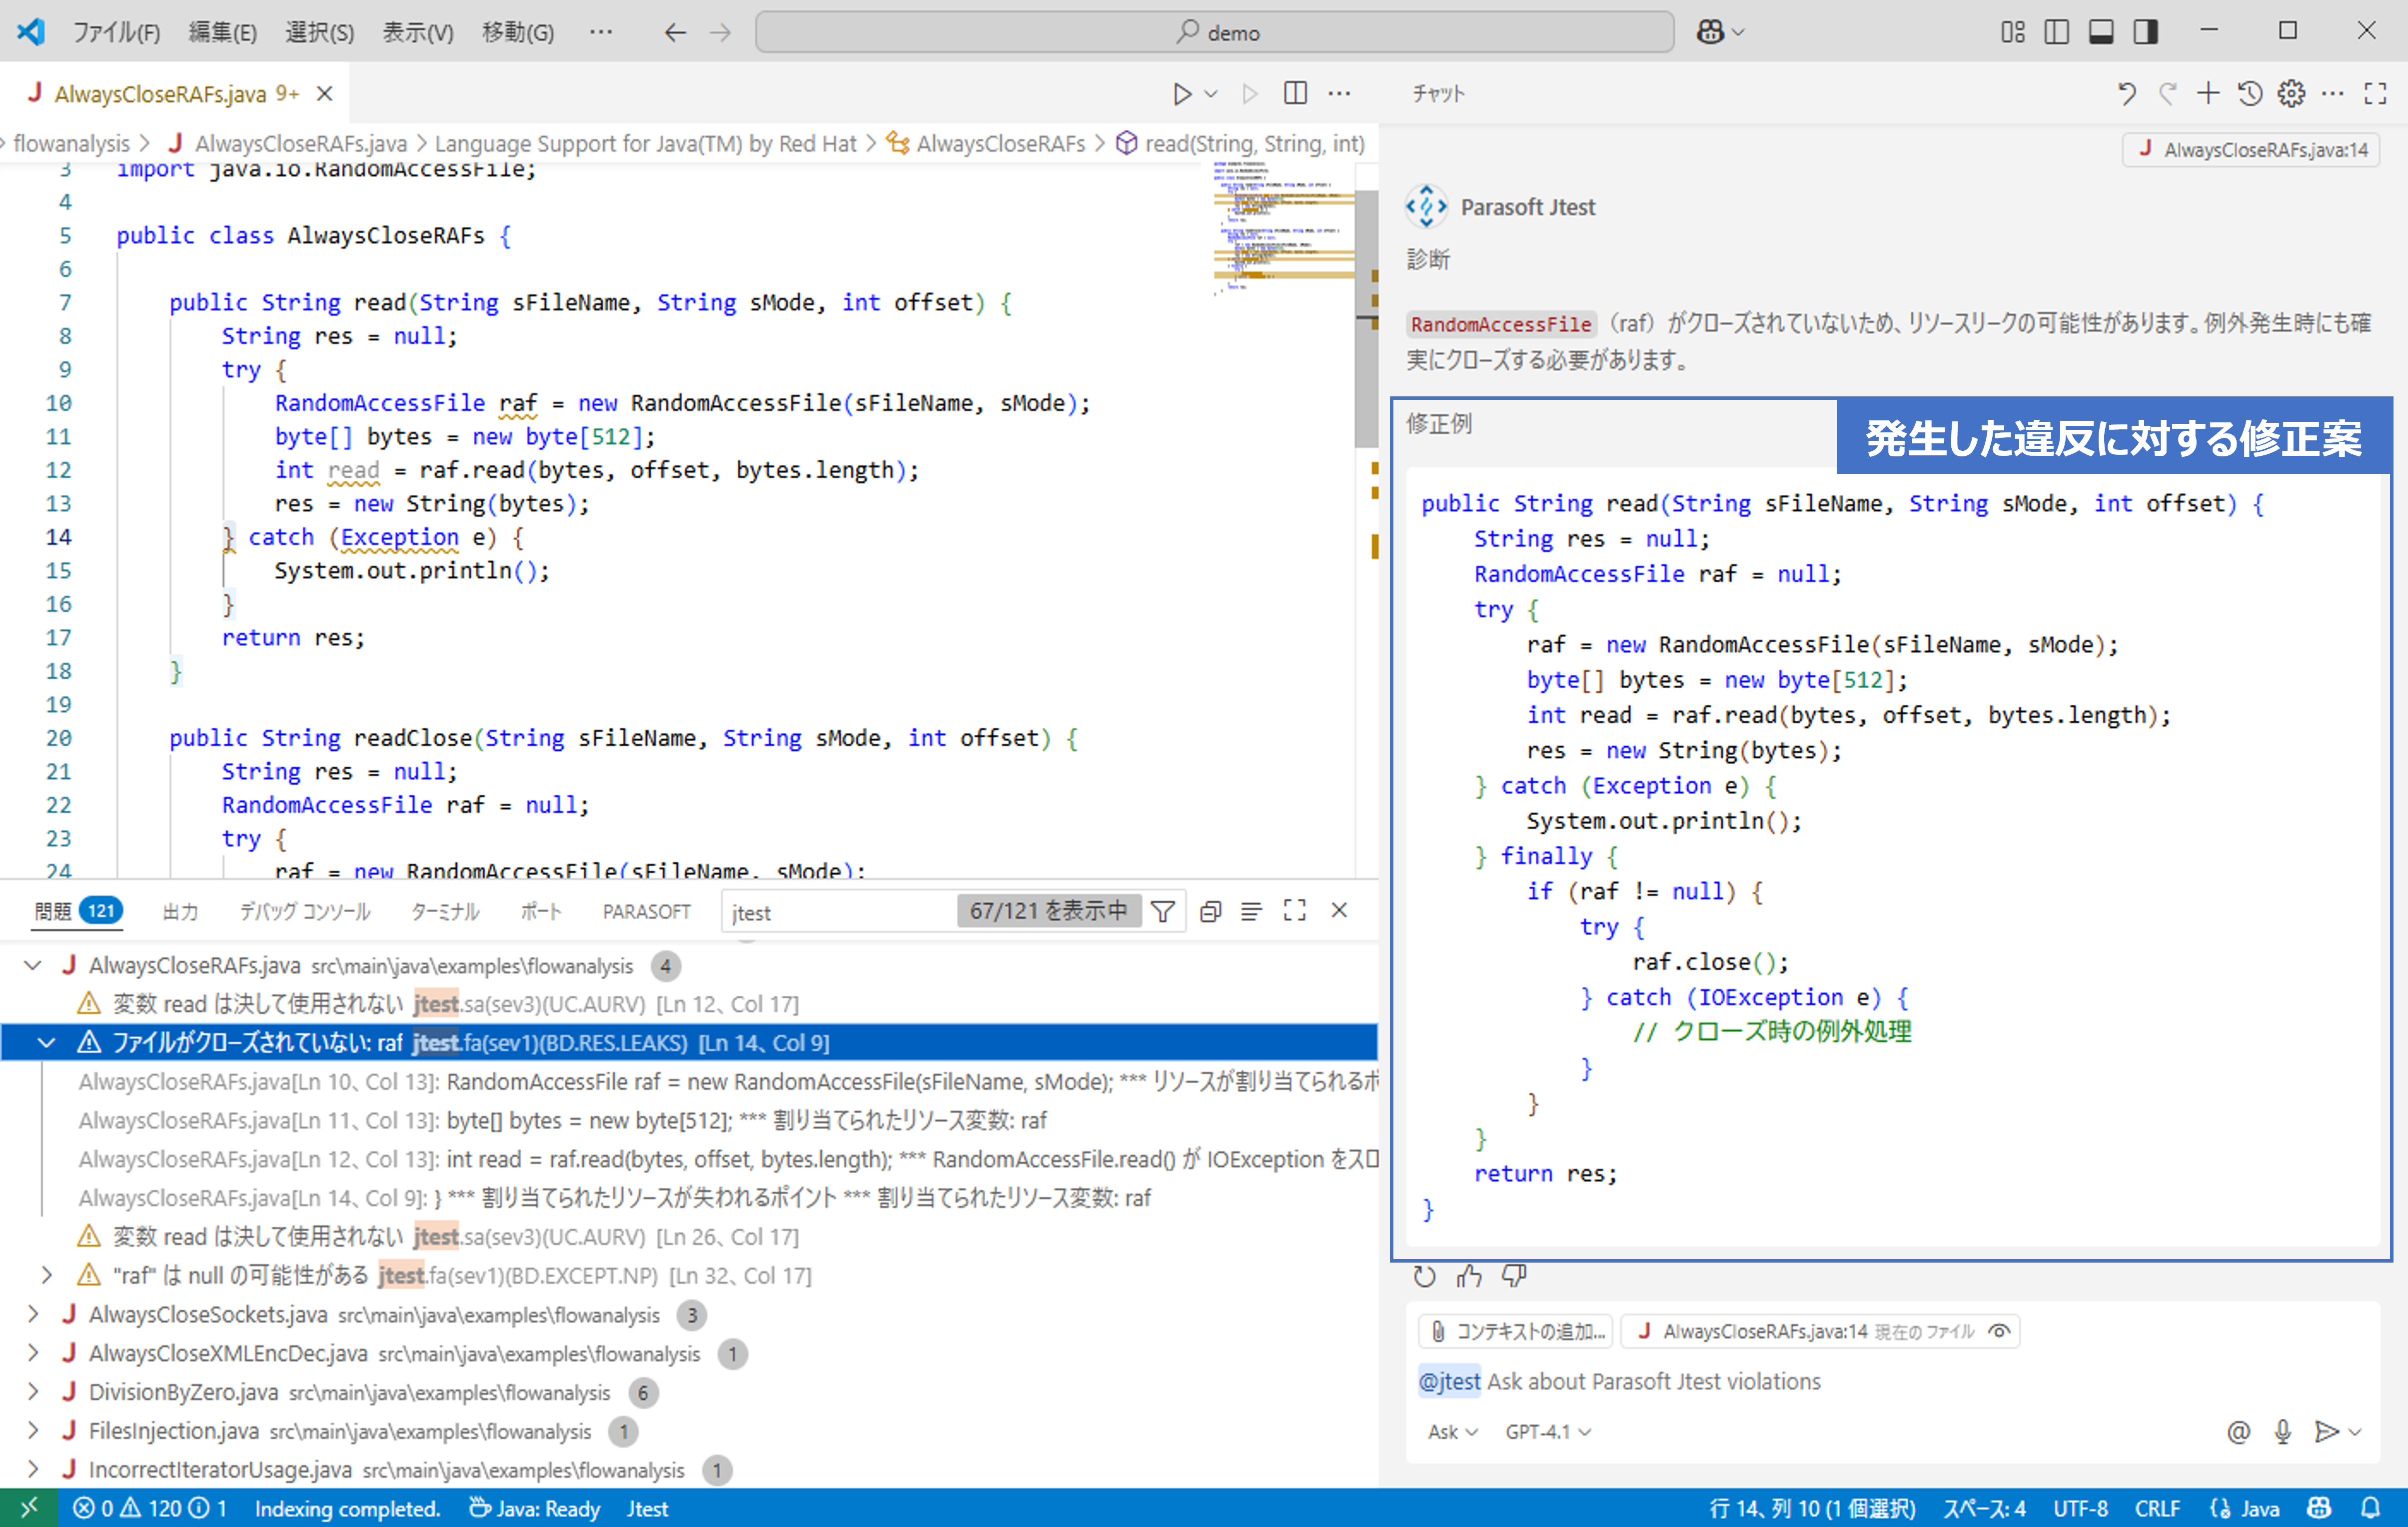Start a new chat with the plus icon
Viewport: 2408px width, 1527px height.
2208,94
